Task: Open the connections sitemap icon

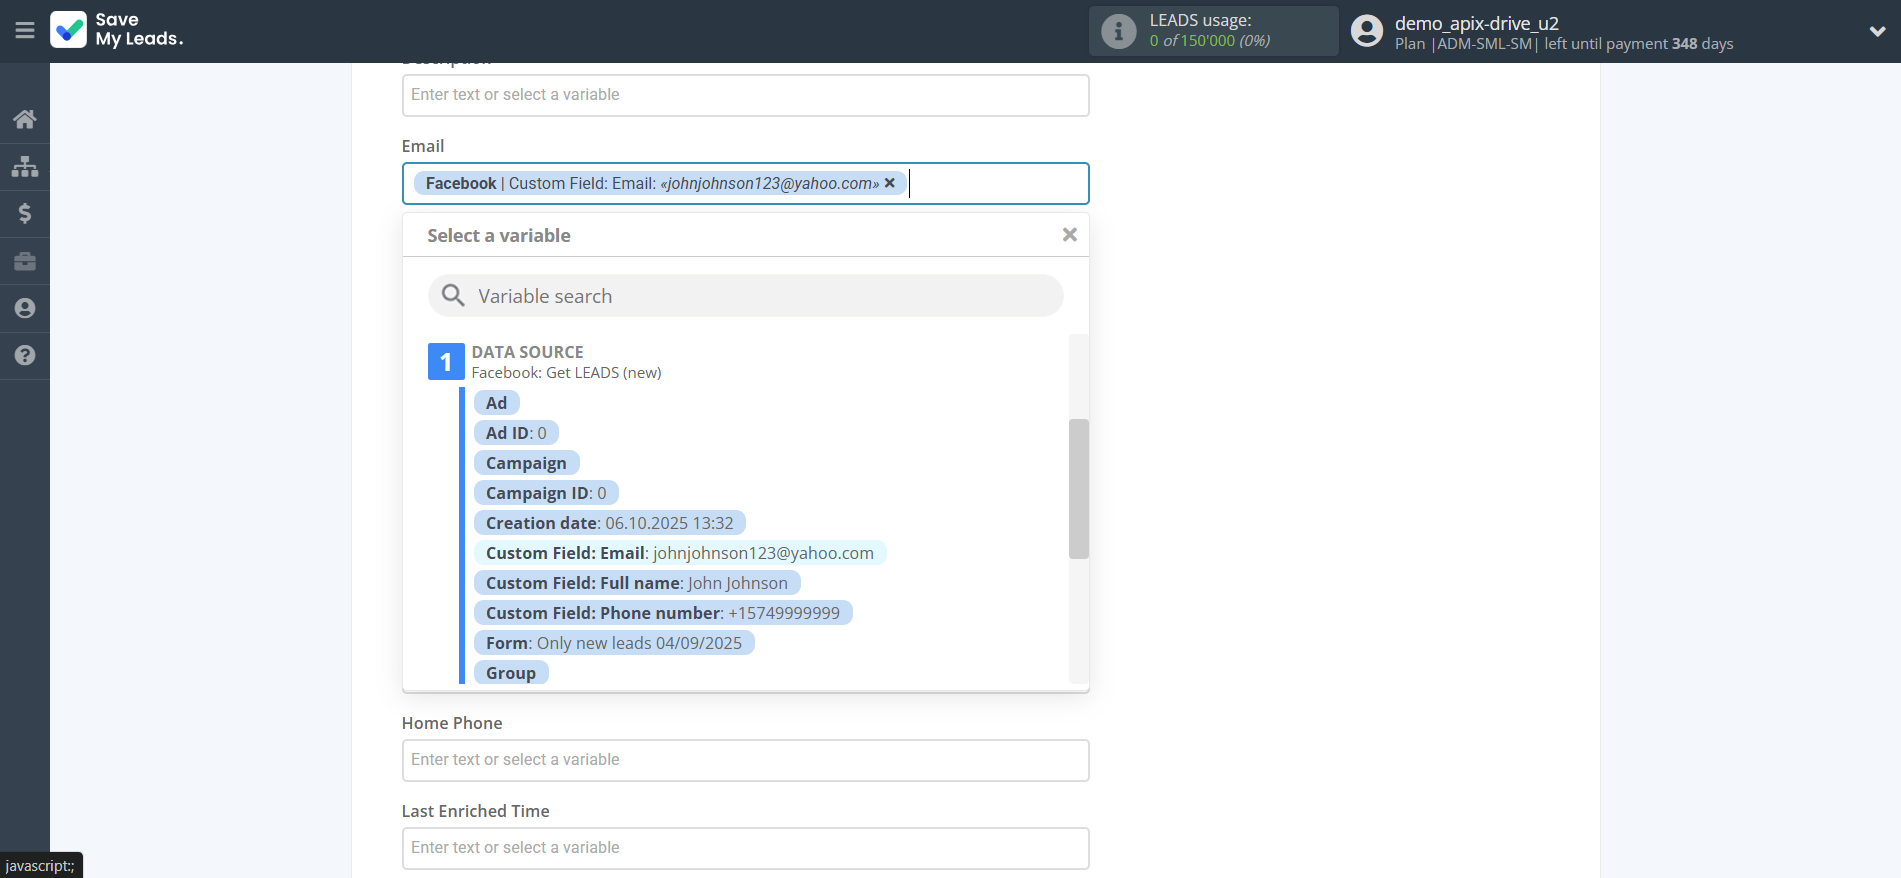Action: coord(25,166)
